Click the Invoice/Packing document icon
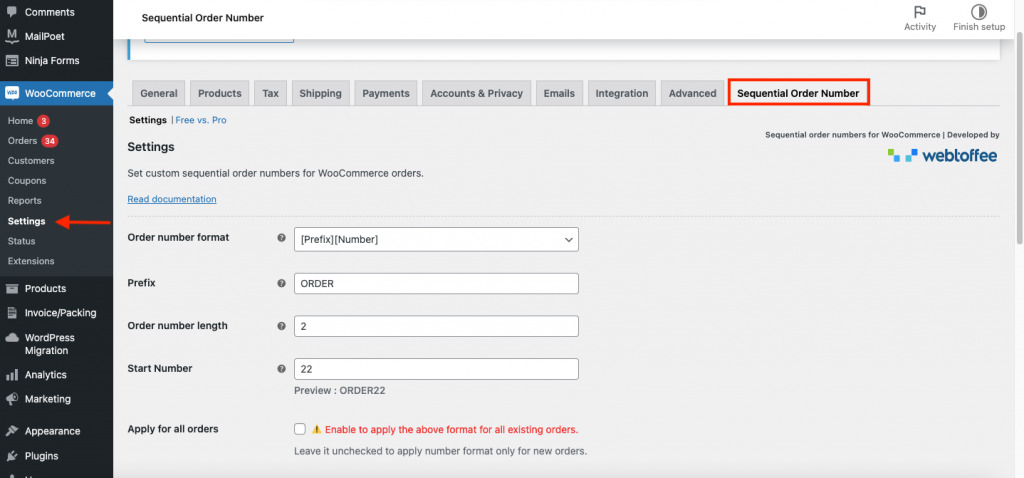 pyautogui.click(x=12, y=312)
